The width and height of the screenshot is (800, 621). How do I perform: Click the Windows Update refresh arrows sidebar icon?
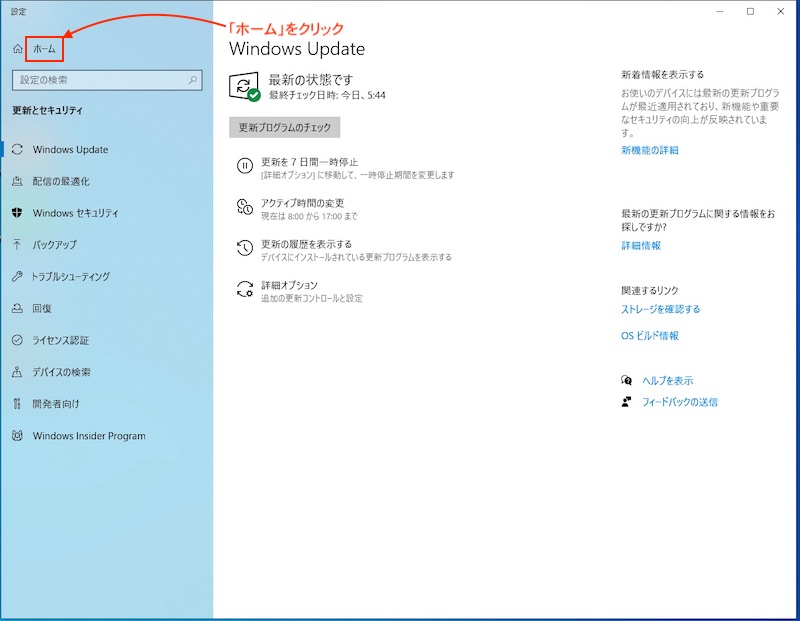tap(17, 150)
